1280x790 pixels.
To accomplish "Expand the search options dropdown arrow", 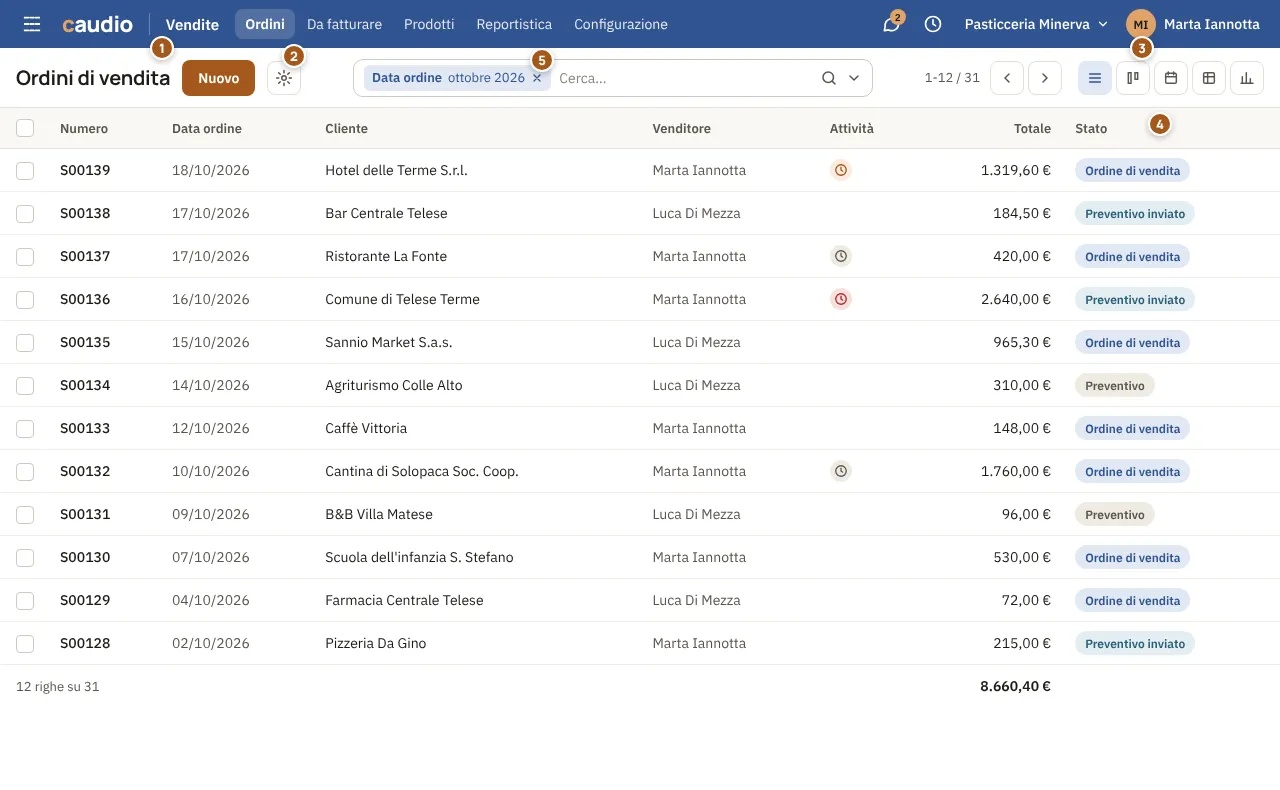I will coord(854,78).
